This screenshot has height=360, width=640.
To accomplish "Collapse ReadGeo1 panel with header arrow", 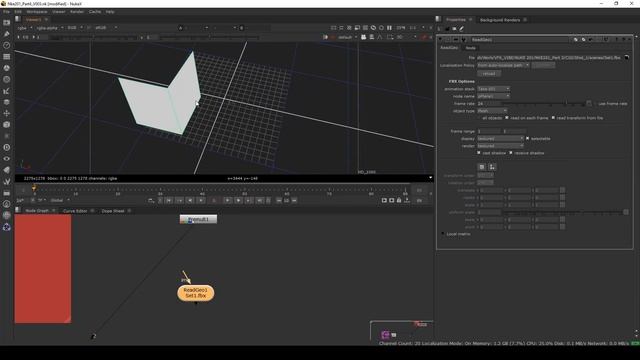I will (440, 40).
